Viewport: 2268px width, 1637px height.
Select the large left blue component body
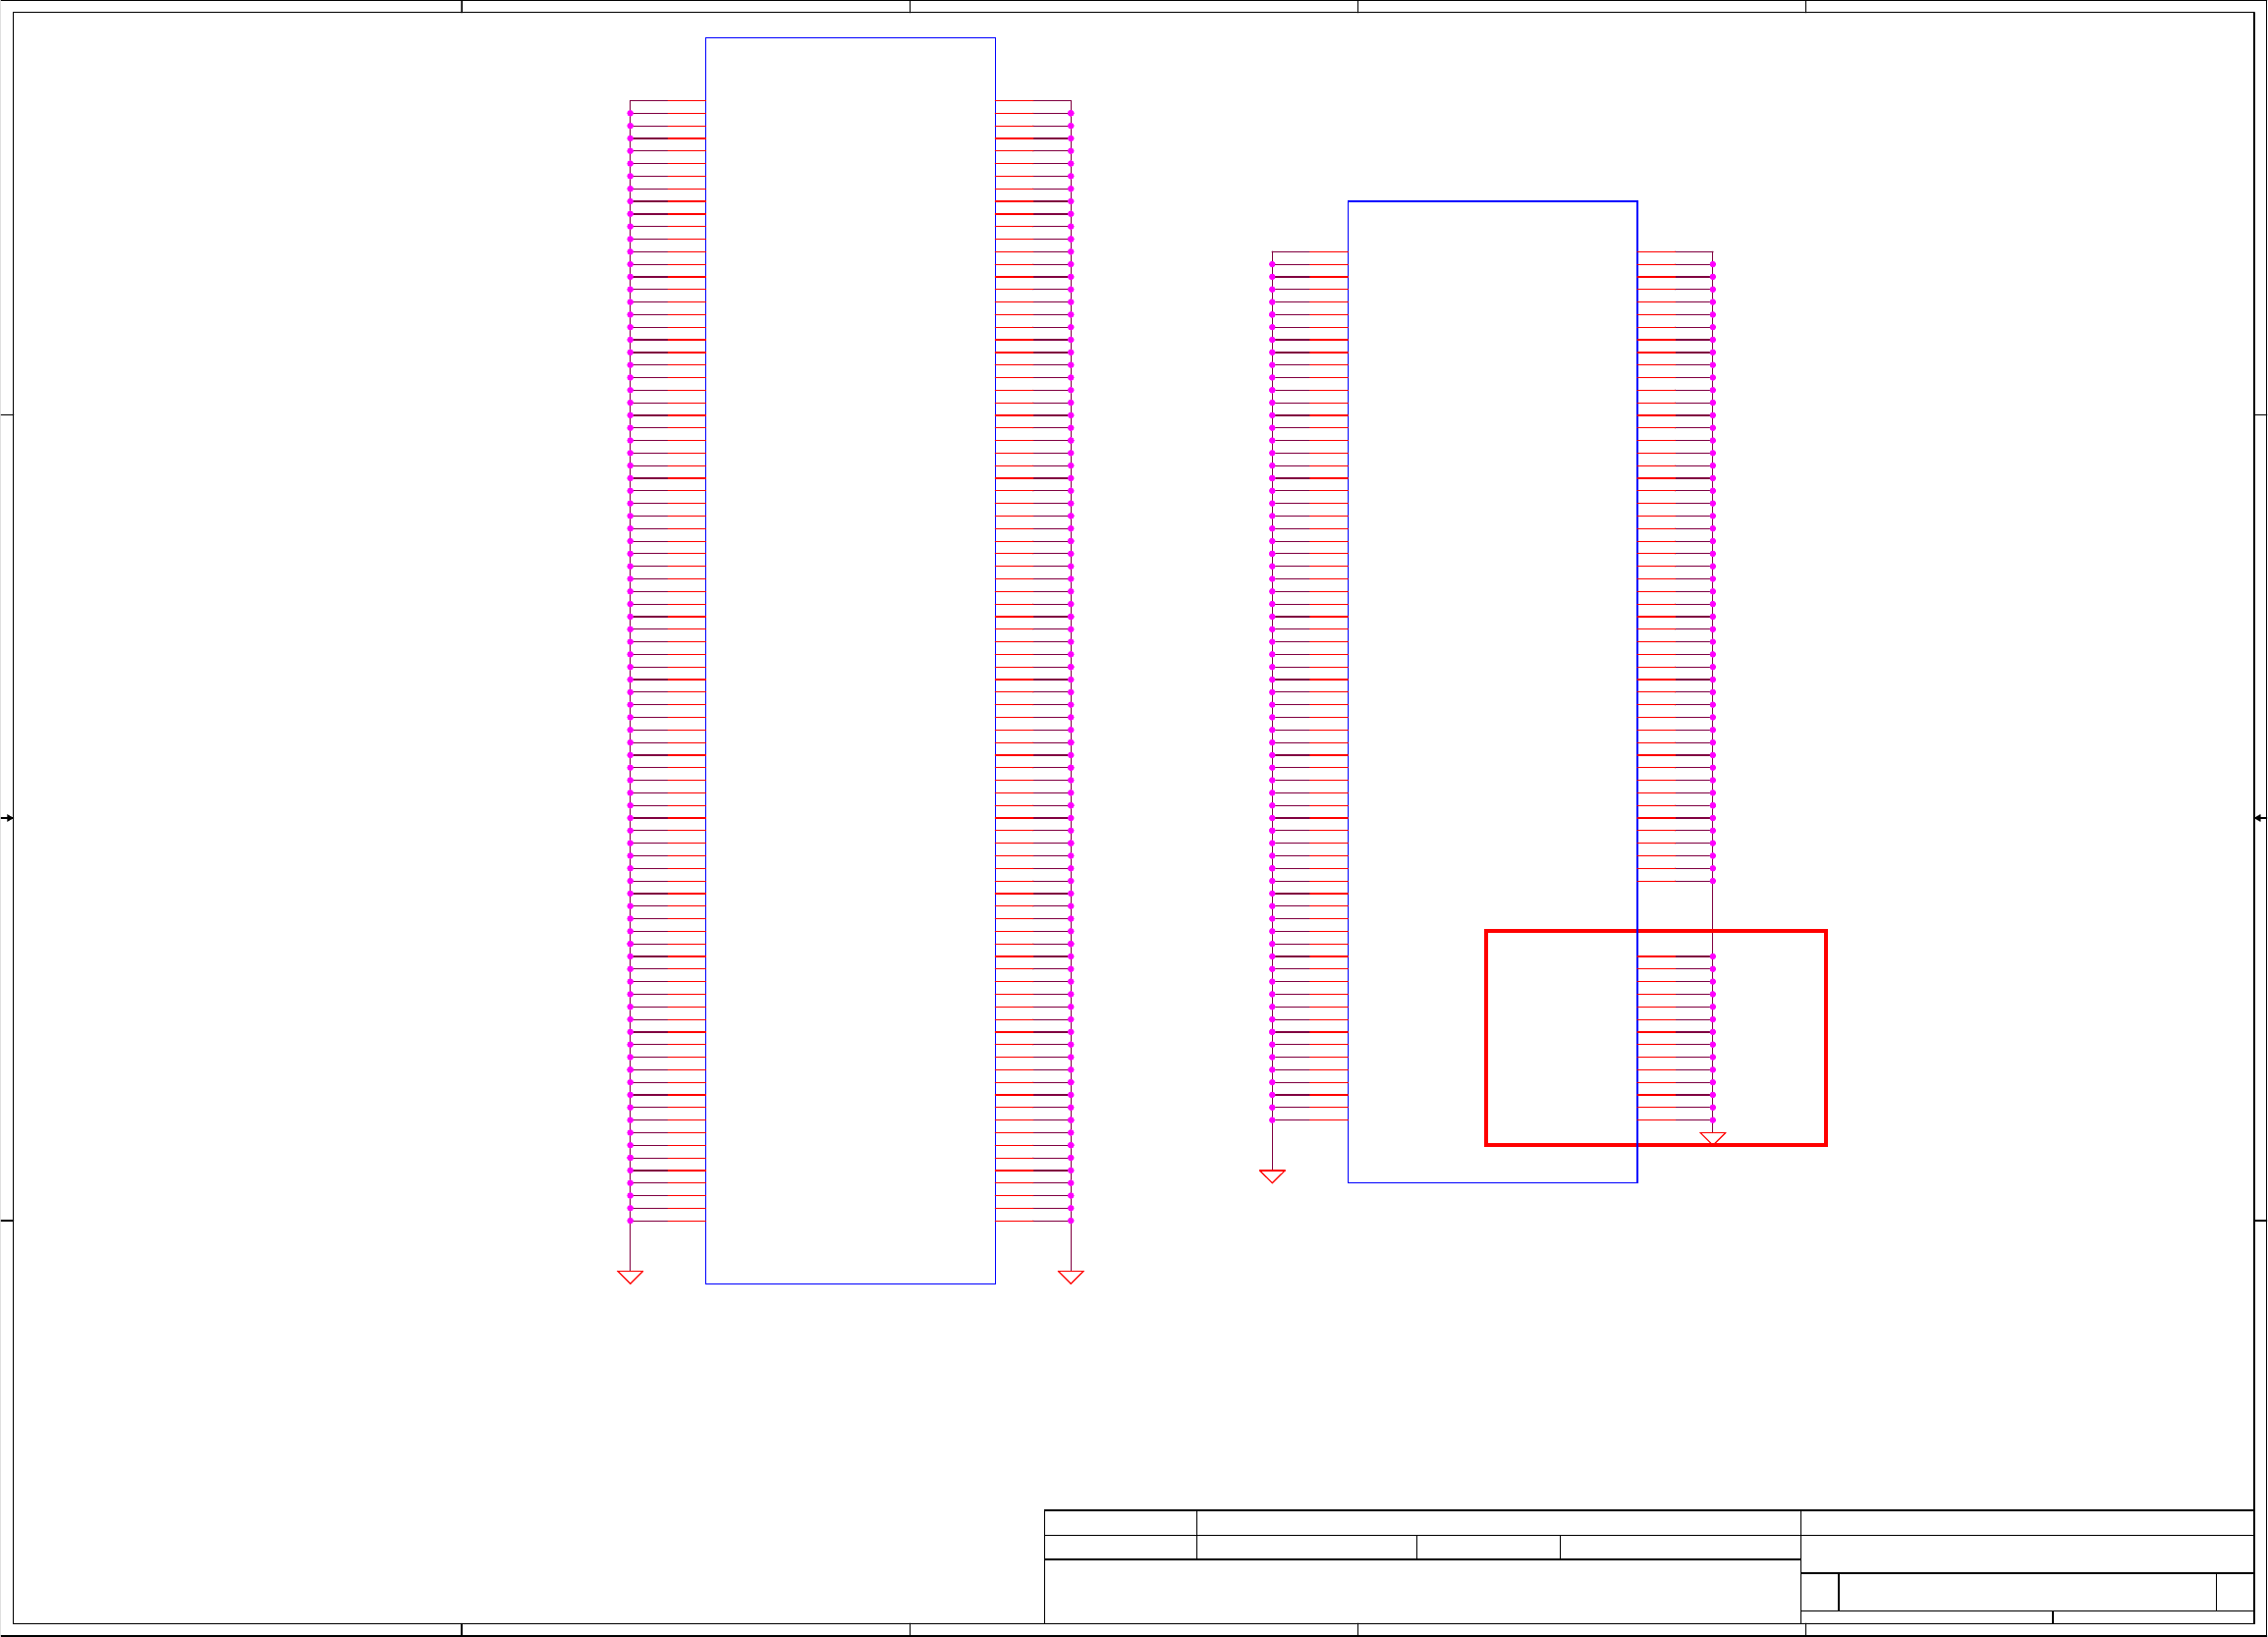(850, 660)
